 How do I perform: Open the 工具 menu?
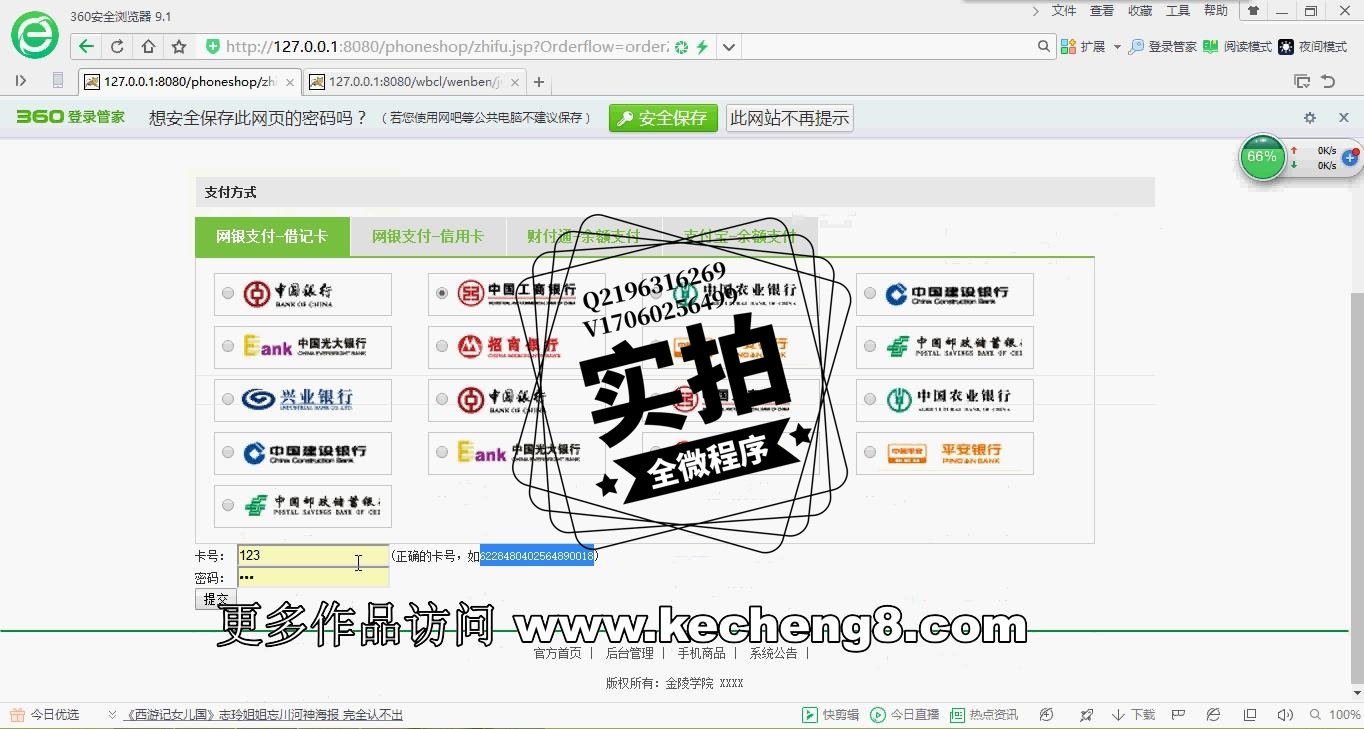1178,11
